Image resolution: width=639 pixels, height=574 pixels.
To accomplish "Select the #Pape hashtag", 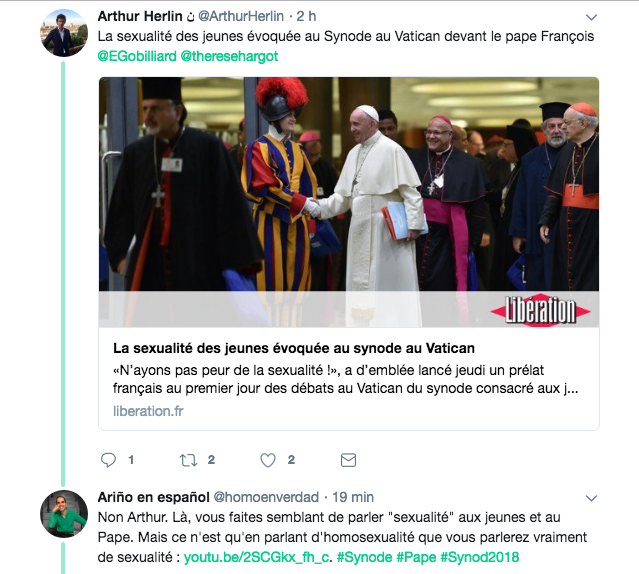I will (416, 557).
